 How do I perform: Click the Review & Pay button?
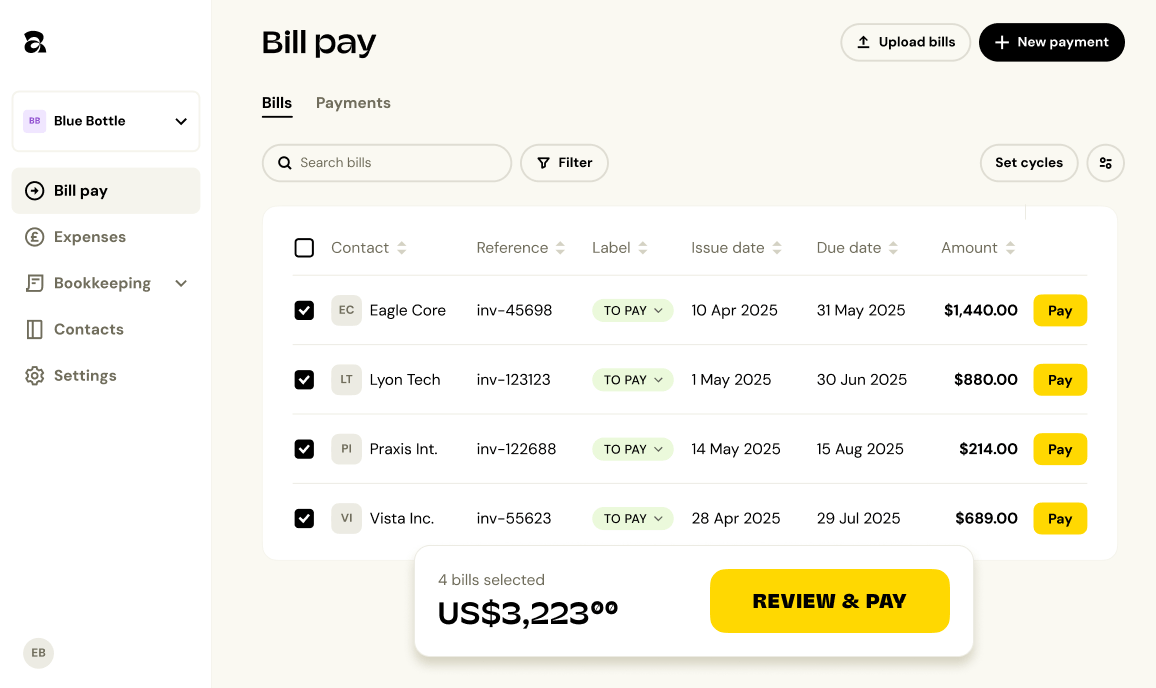[x=829, y=601]
